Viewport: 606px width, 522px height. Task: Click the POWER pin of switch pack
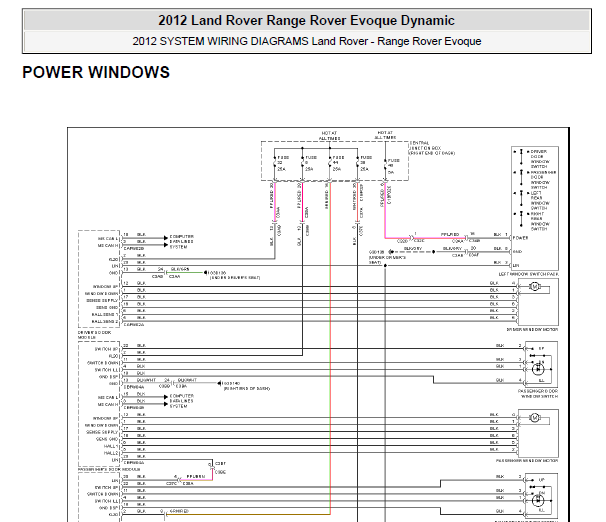520,238
